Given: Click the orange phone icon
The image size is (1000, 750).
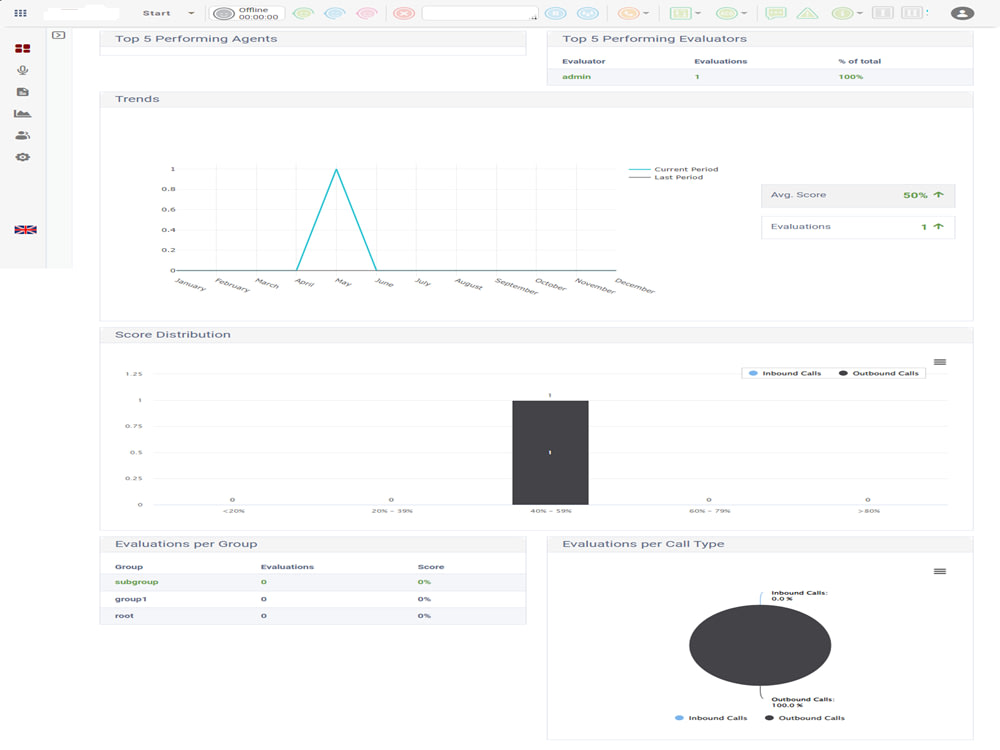Looking at the screenshot, I should click(628, 13).
